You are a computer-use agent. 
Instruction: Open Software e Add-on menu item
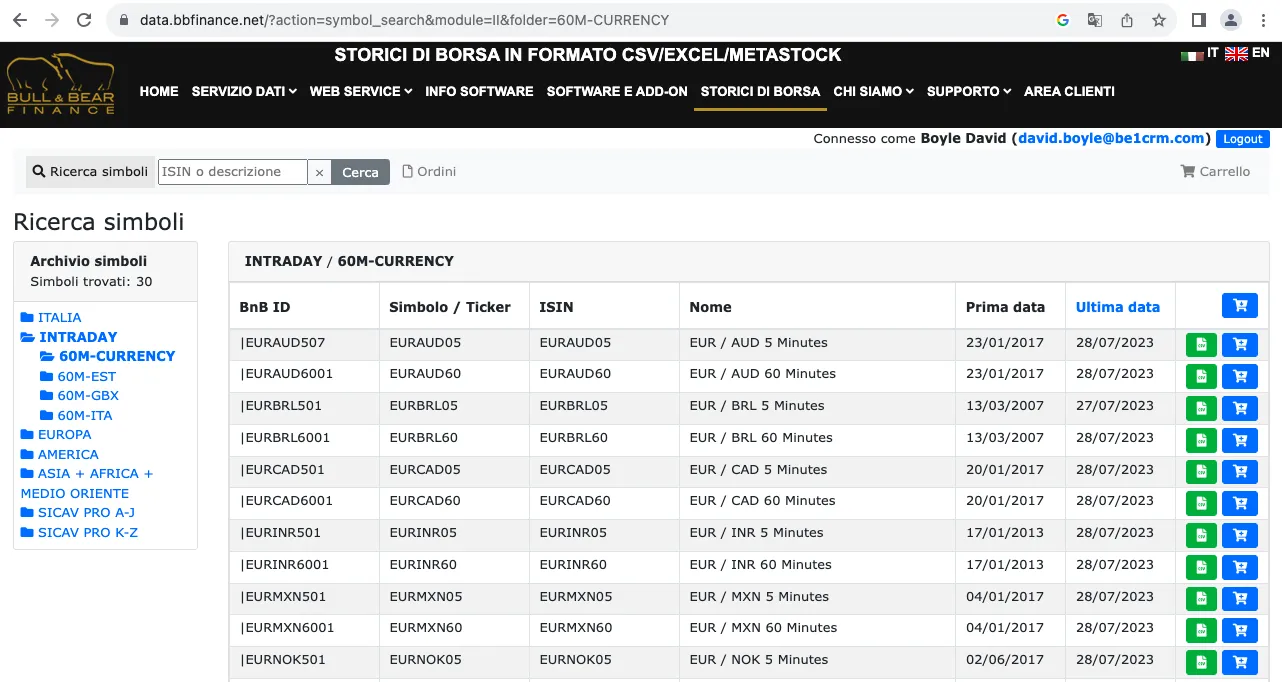click(x=617, y=91)
